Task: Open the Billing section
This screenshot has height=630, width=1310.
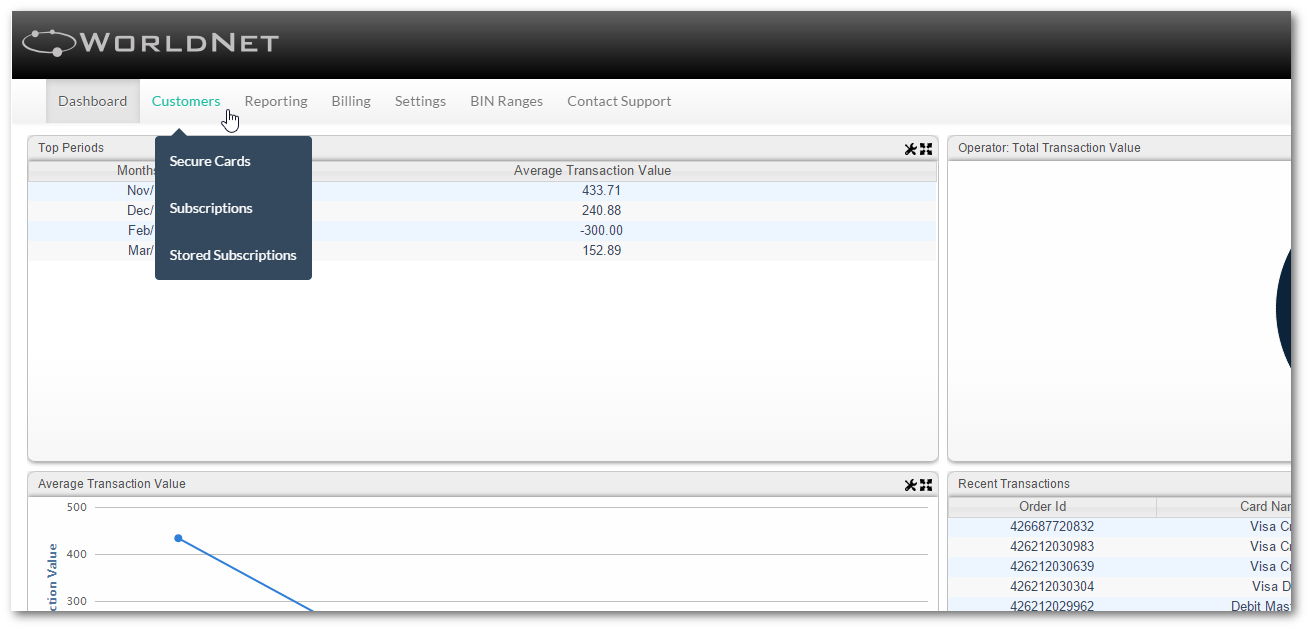Action: tap(351, 101)
